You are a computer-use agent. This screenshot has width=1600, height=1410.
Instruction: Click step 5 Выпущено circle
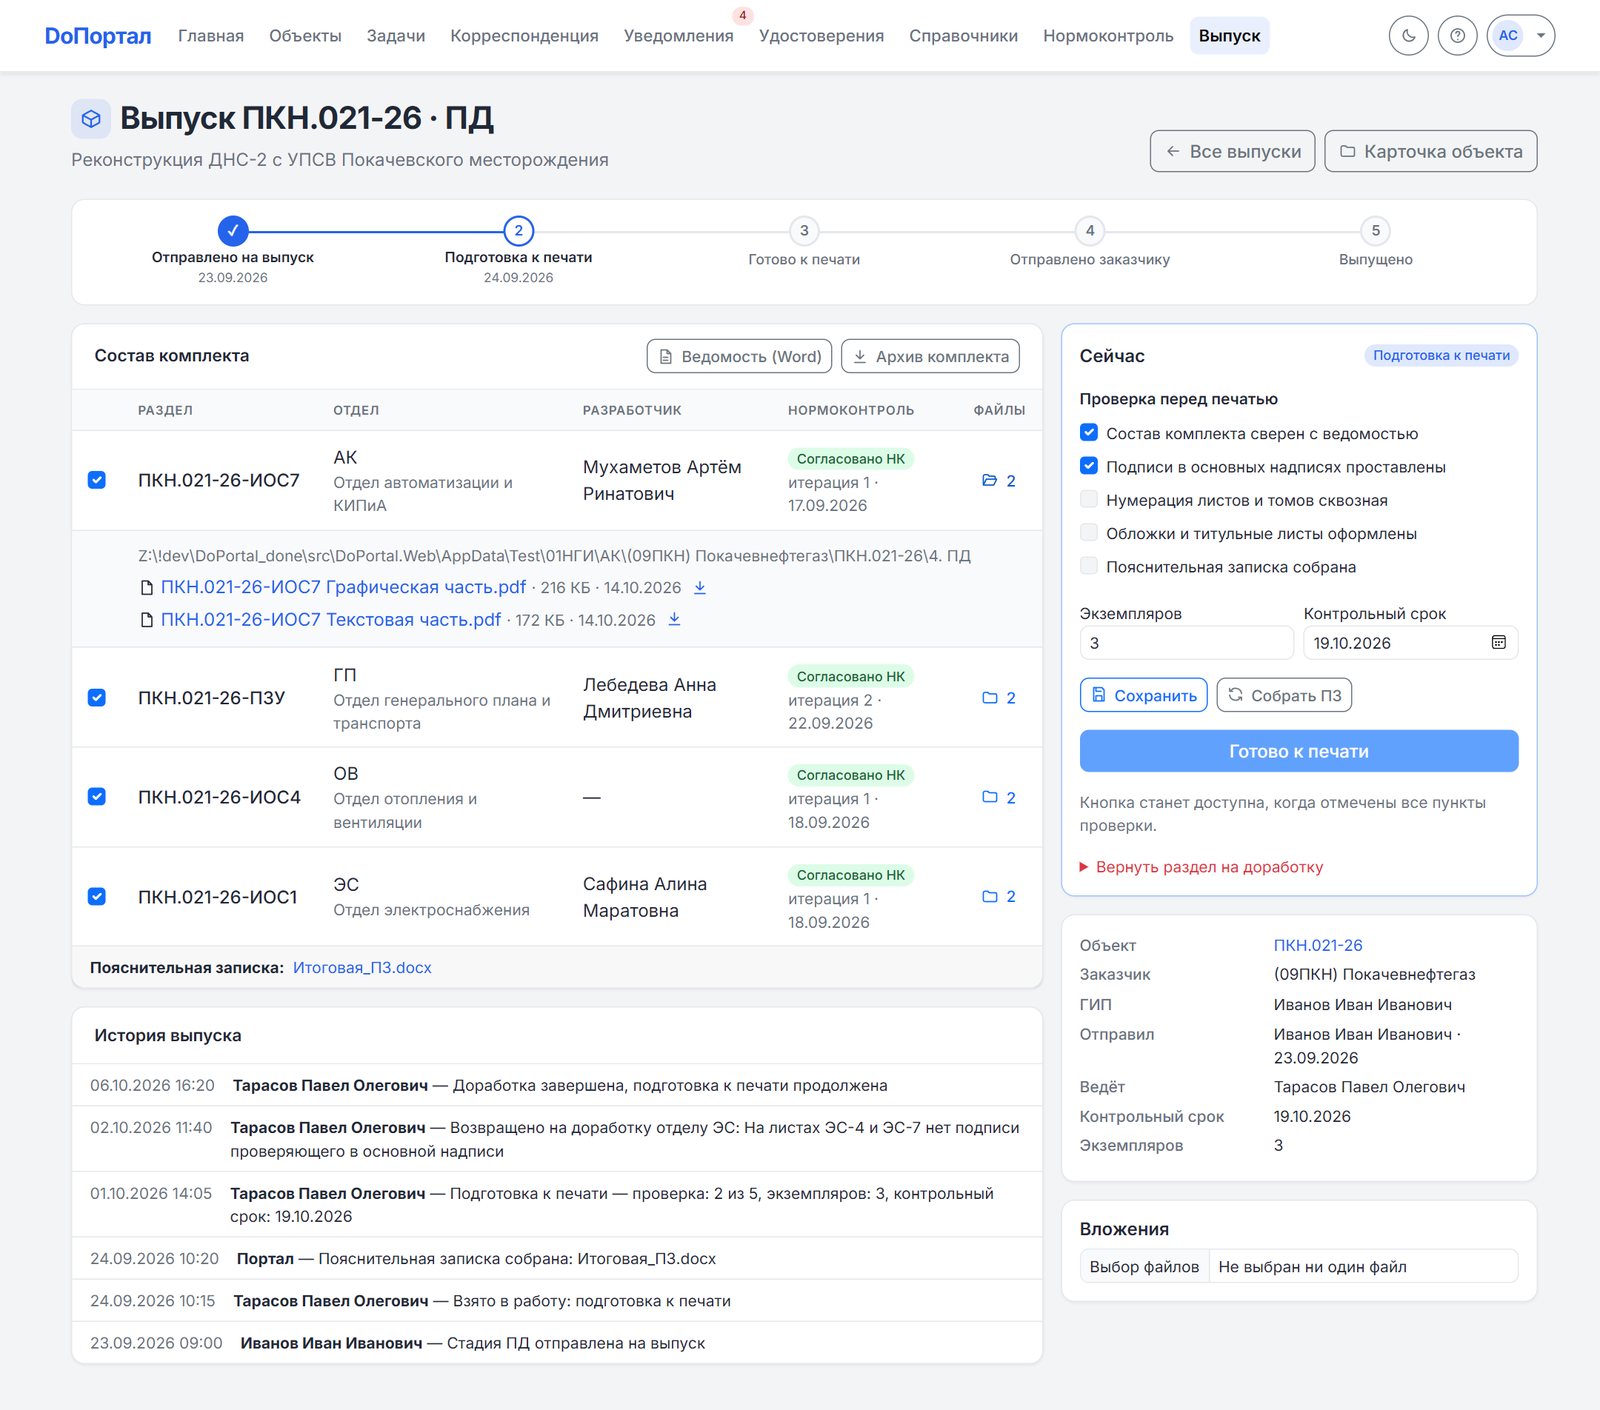[1376, 231]
